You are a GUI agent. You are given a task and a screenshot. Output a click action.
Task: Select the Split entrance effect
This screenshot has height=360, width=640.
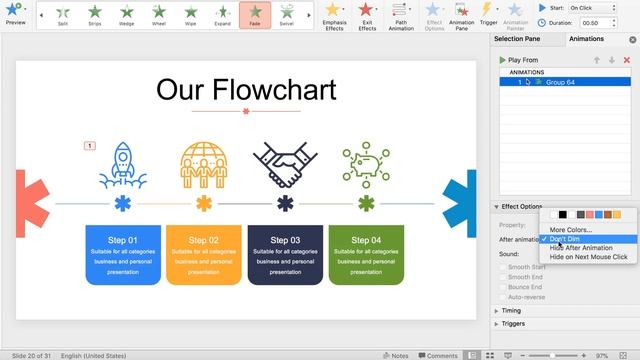click(63, 15)
